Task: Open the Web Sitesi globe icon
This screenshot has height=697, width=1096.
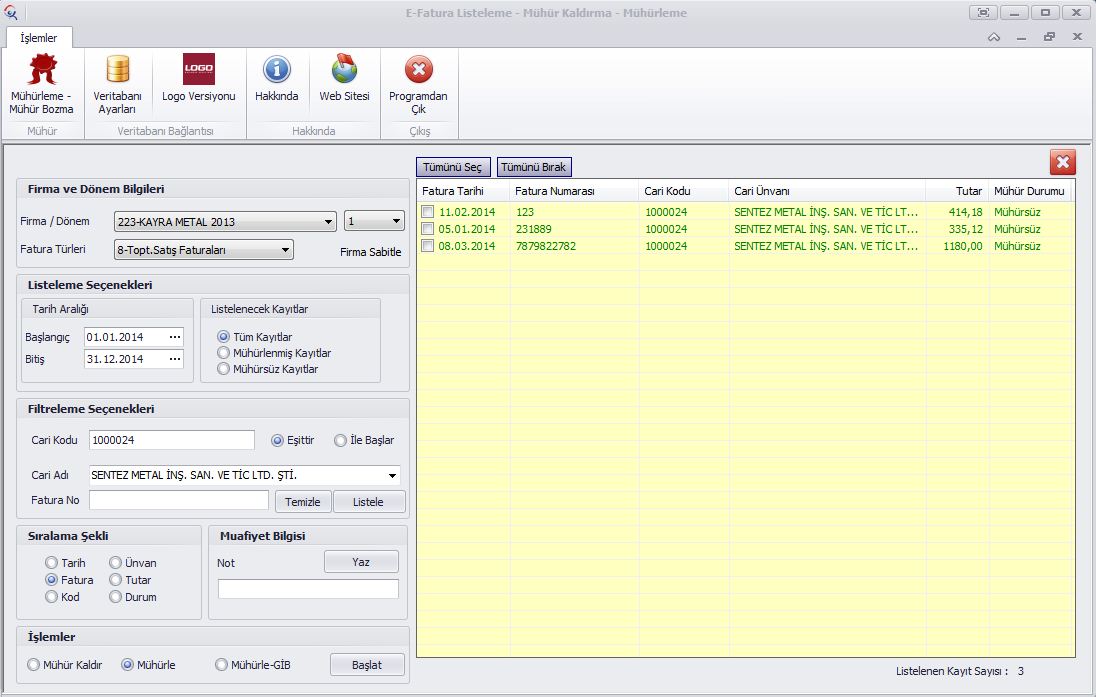Action: pyautogui.click(x=344, y=70)
